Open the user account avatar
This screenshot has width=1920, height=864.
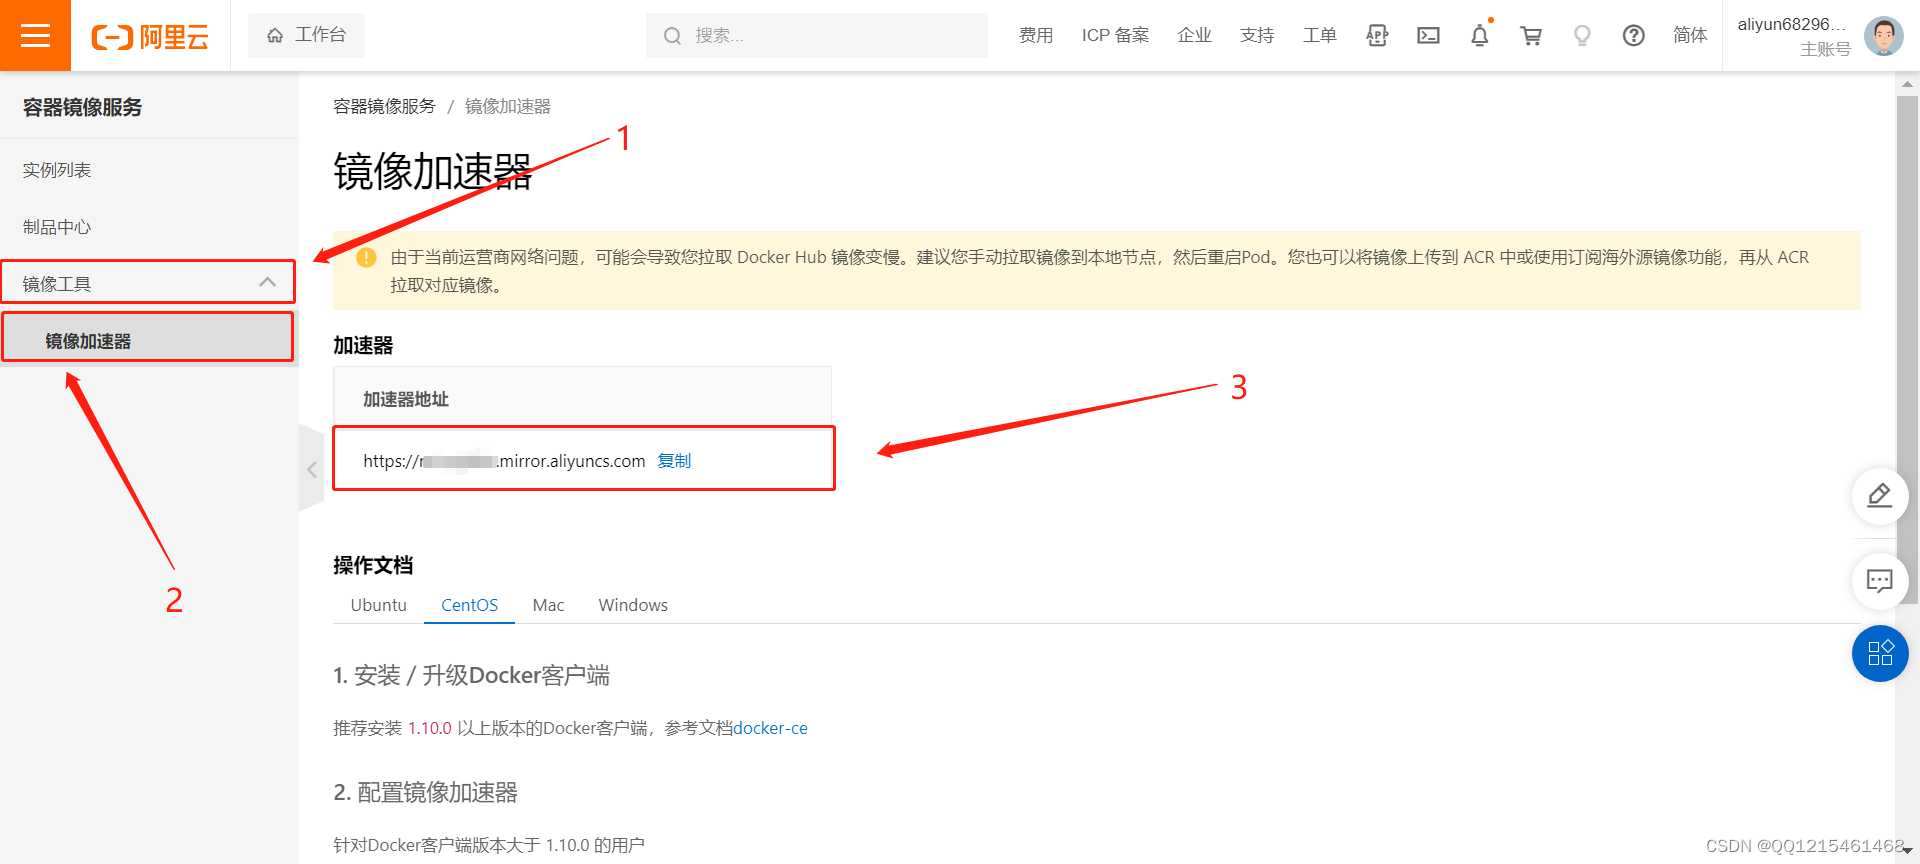tap(1884, 36)
